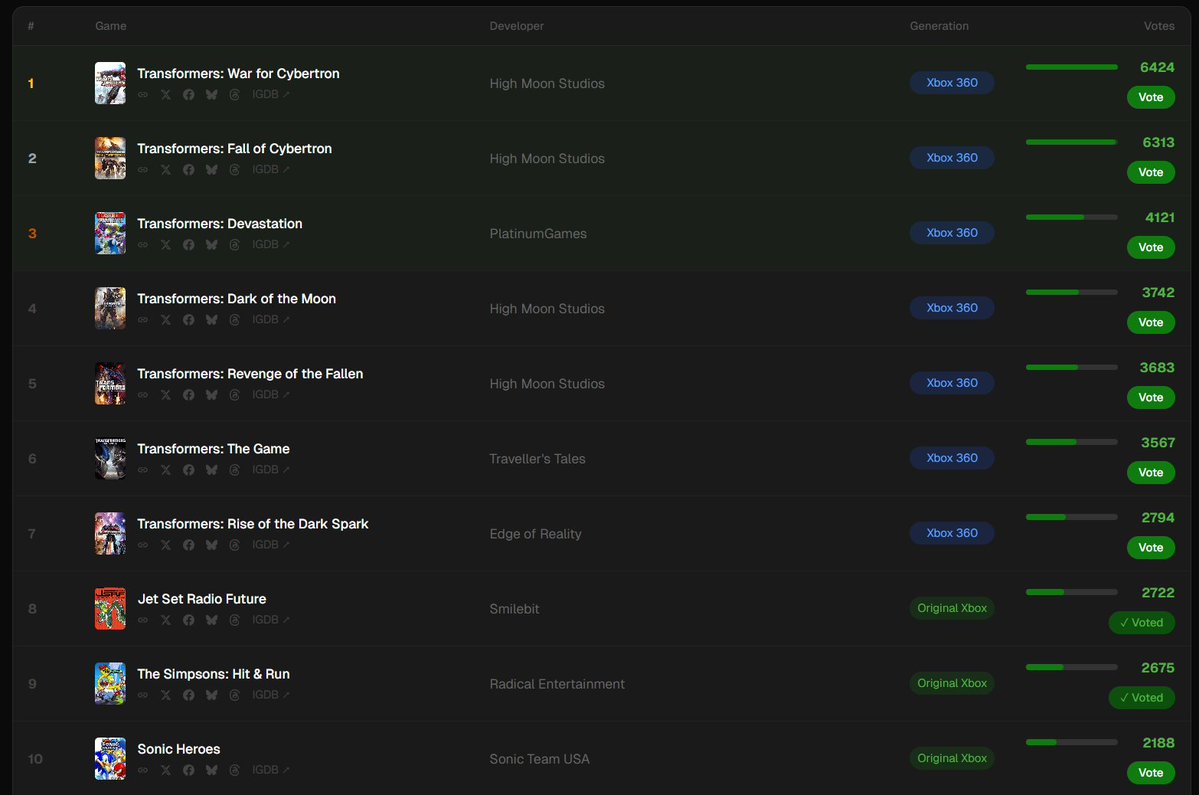Select 'Edge of Reality' developer text

tap(535, 534)
